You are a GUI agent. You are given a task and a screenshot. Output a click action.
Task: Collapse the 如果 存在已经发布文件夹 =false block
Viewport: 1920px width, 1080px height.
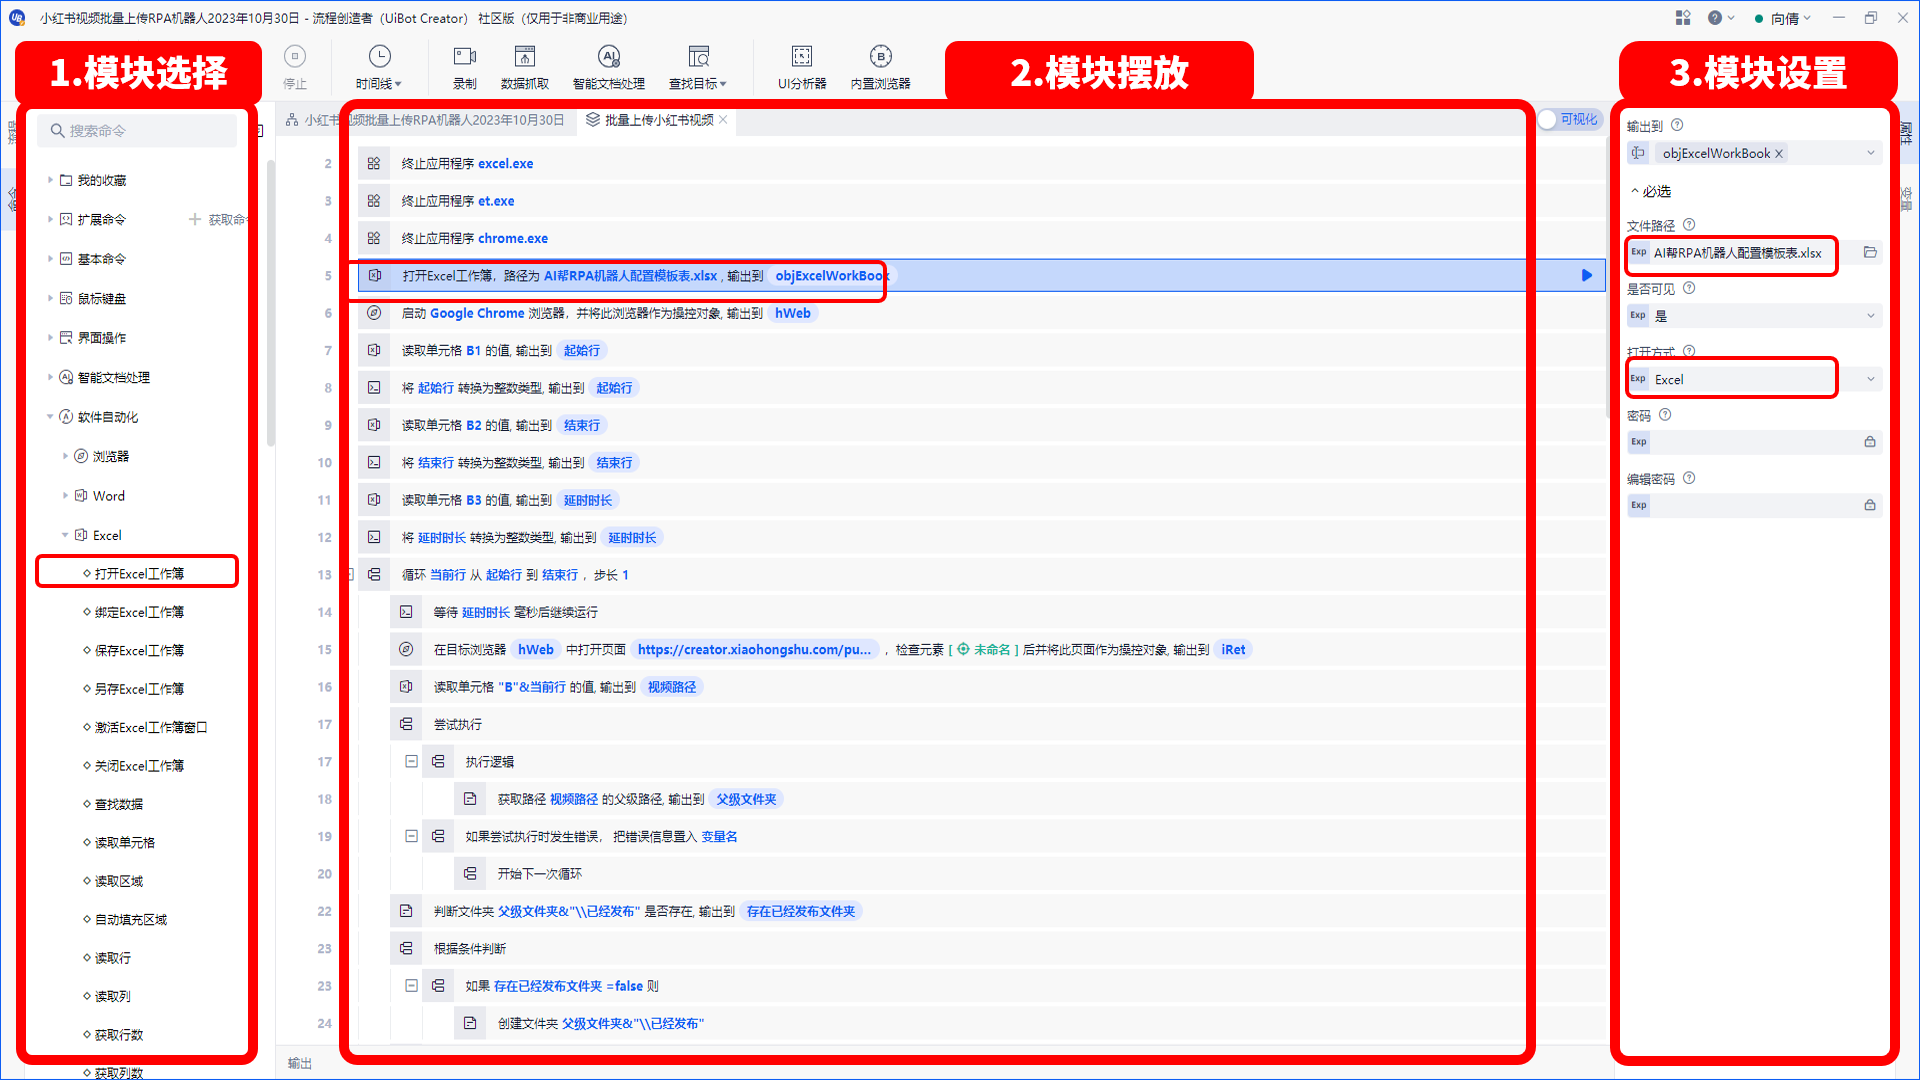(411, 985)
